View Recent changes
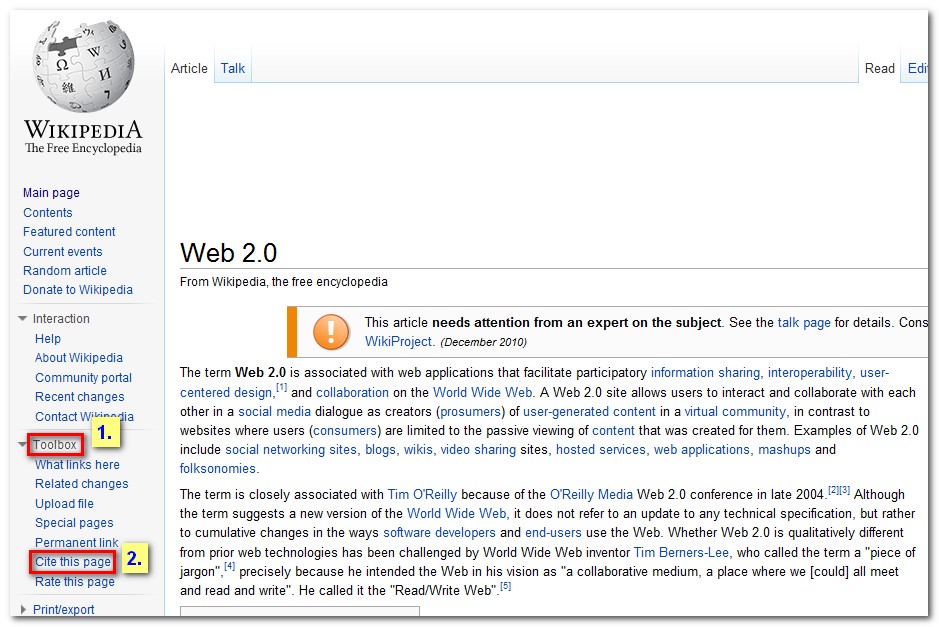939x627 pixels. point(80,396)
